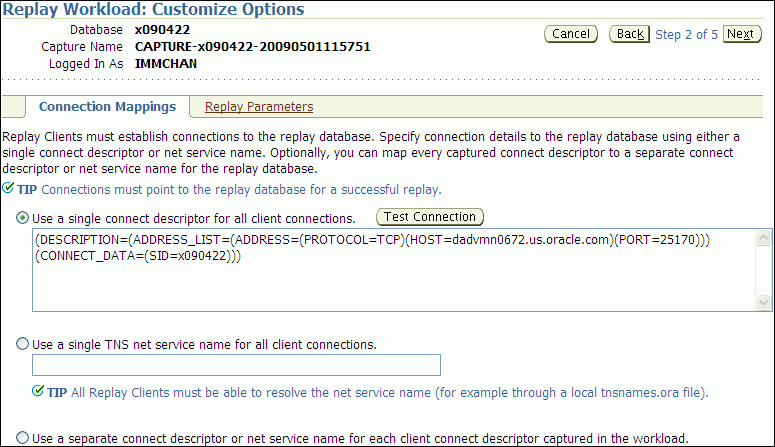The height and width of the screenshot is (447, 775).
Task: Click the Cancel button
Action: pos(571,34)
